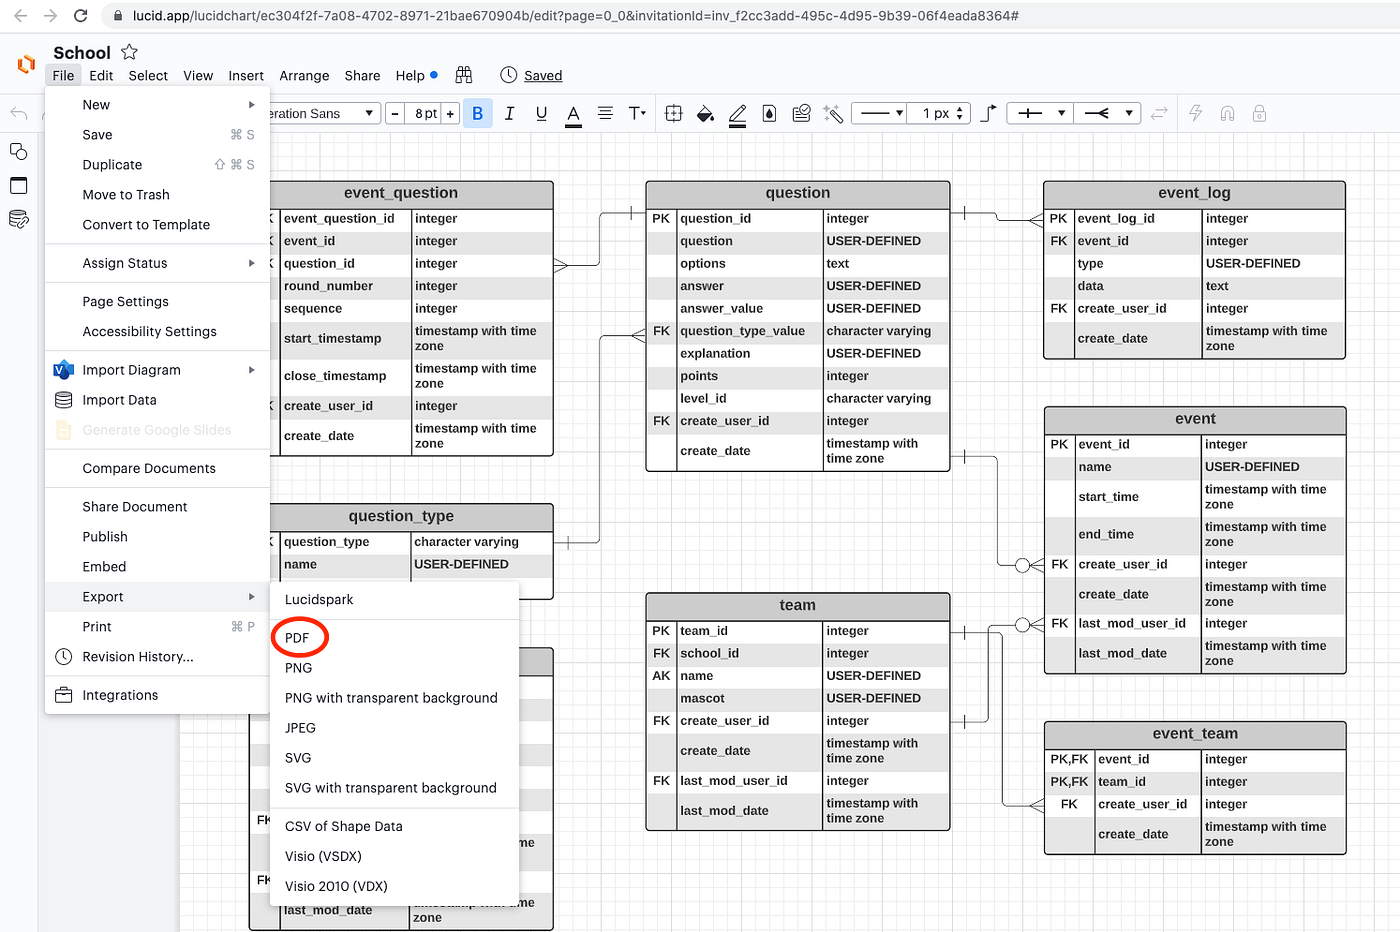Open the data panel in left sidebar

coord(18,219)
